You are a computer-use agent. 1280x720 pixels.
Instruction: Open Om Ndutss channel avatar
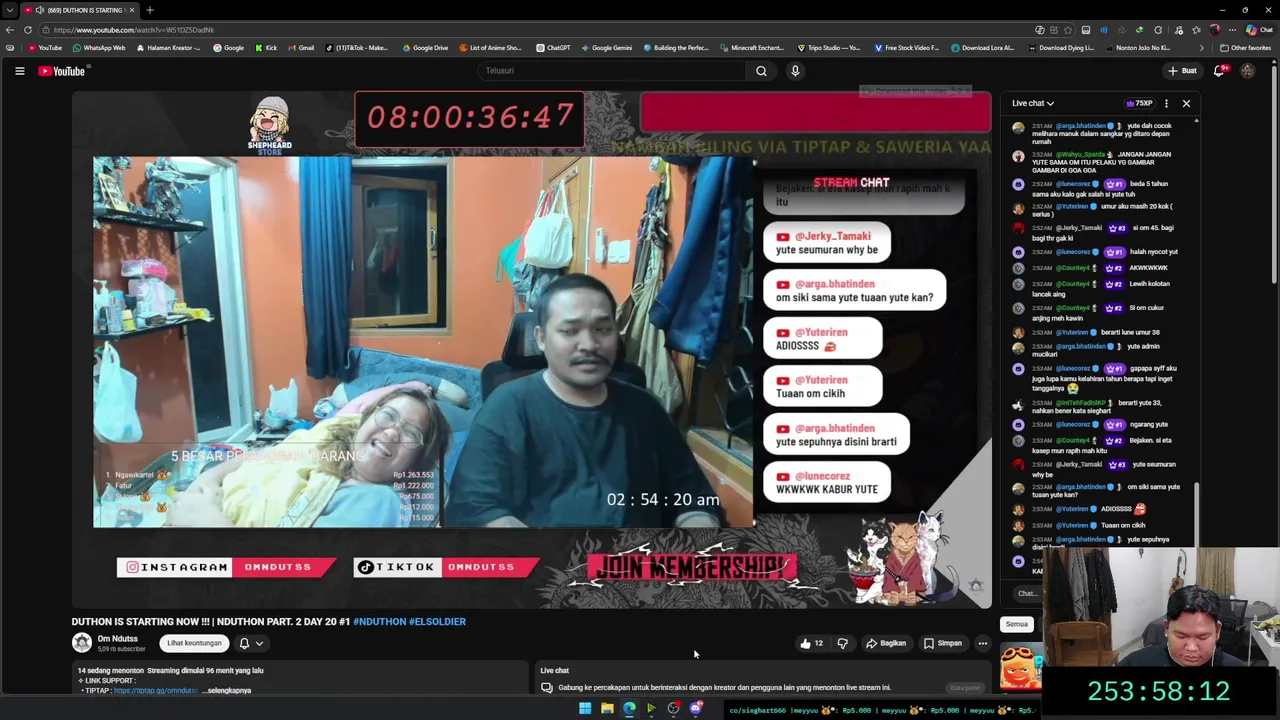[x=82, y=642]
